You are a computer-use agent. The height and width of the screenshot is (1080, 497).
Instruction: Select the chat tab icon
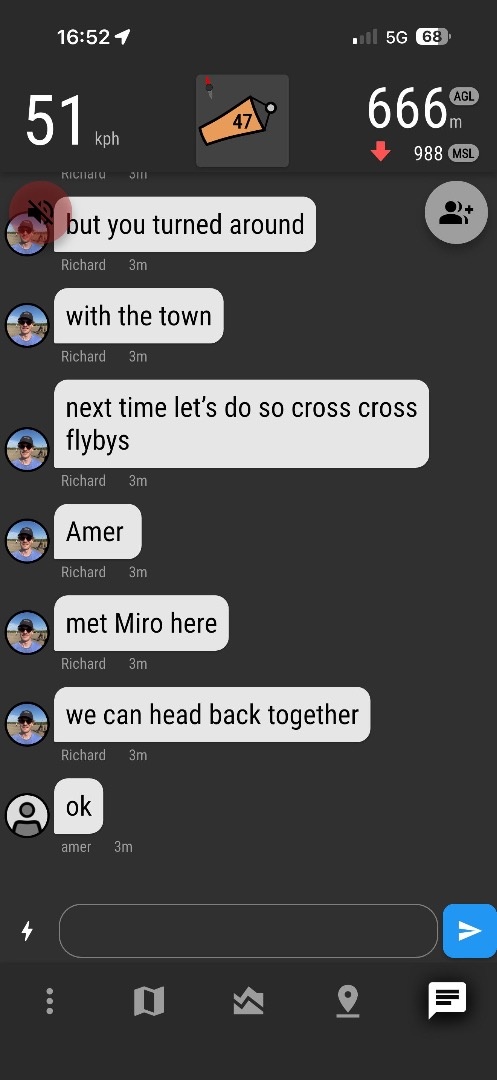(447, 1000)
